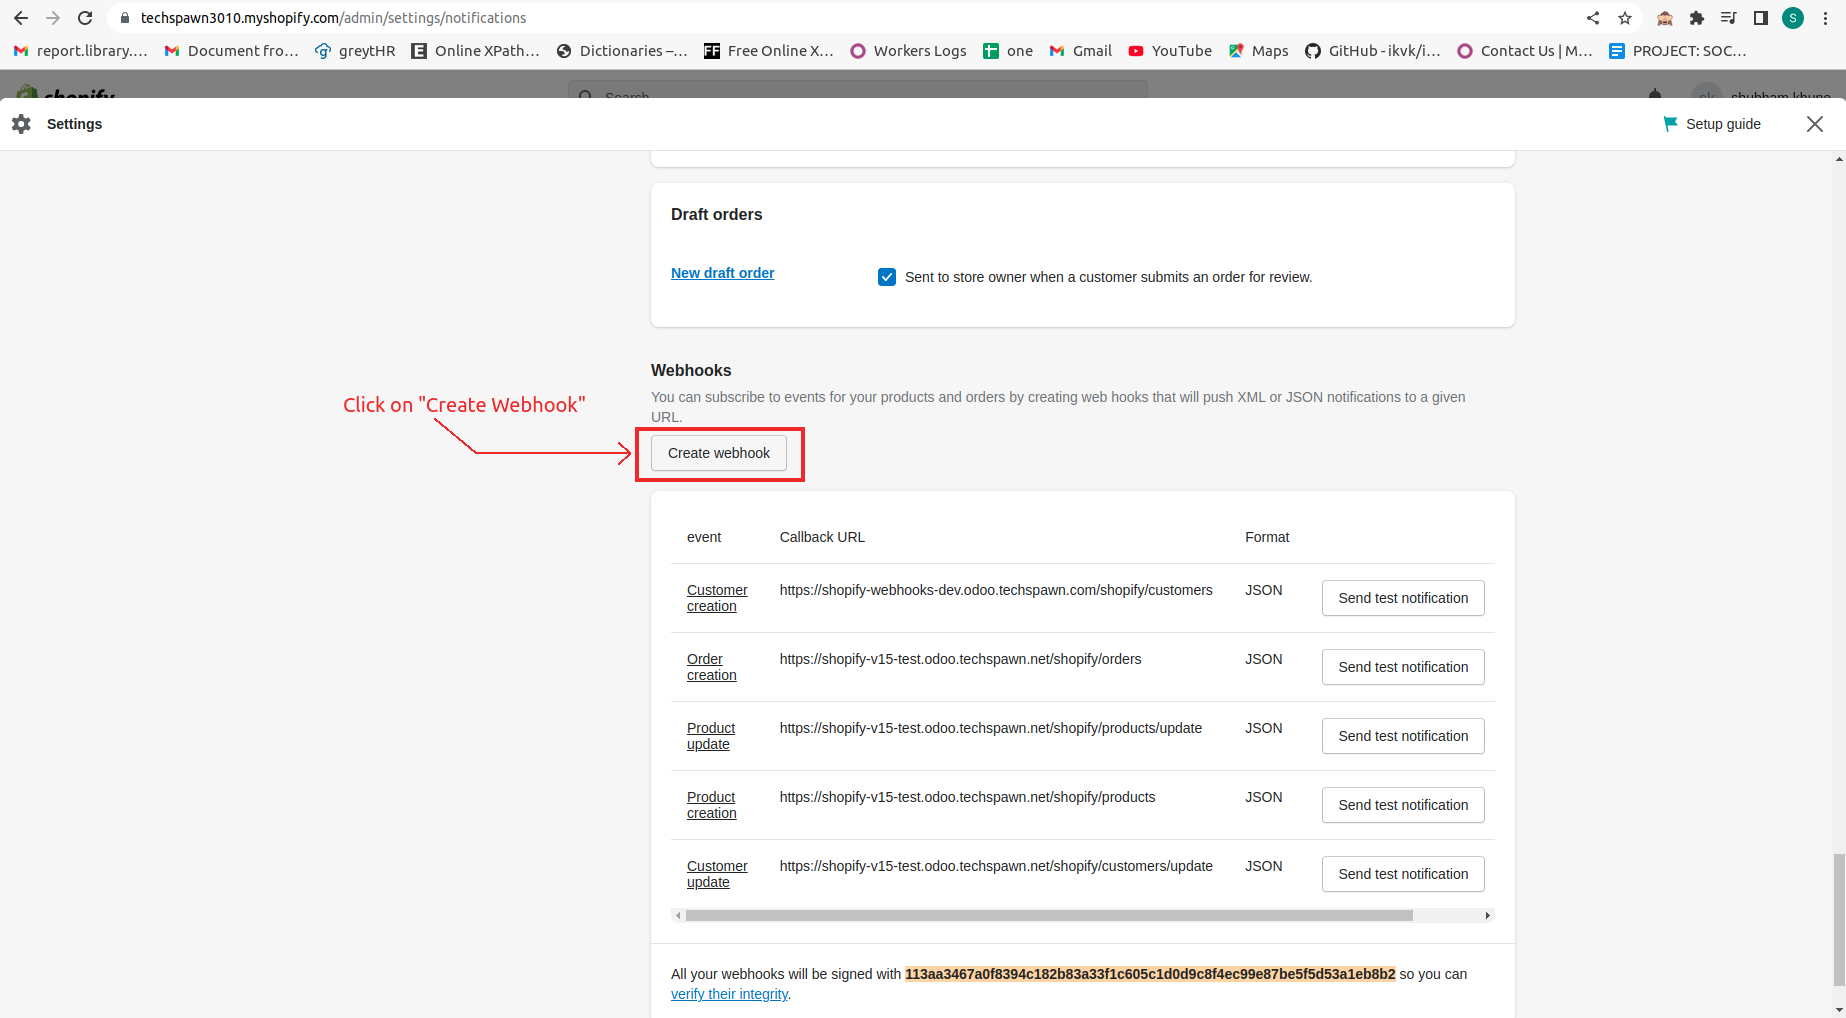Click the address bar share icon
The width and height of the screenshot is (1846, 1018).
(x=1592, y=17)
